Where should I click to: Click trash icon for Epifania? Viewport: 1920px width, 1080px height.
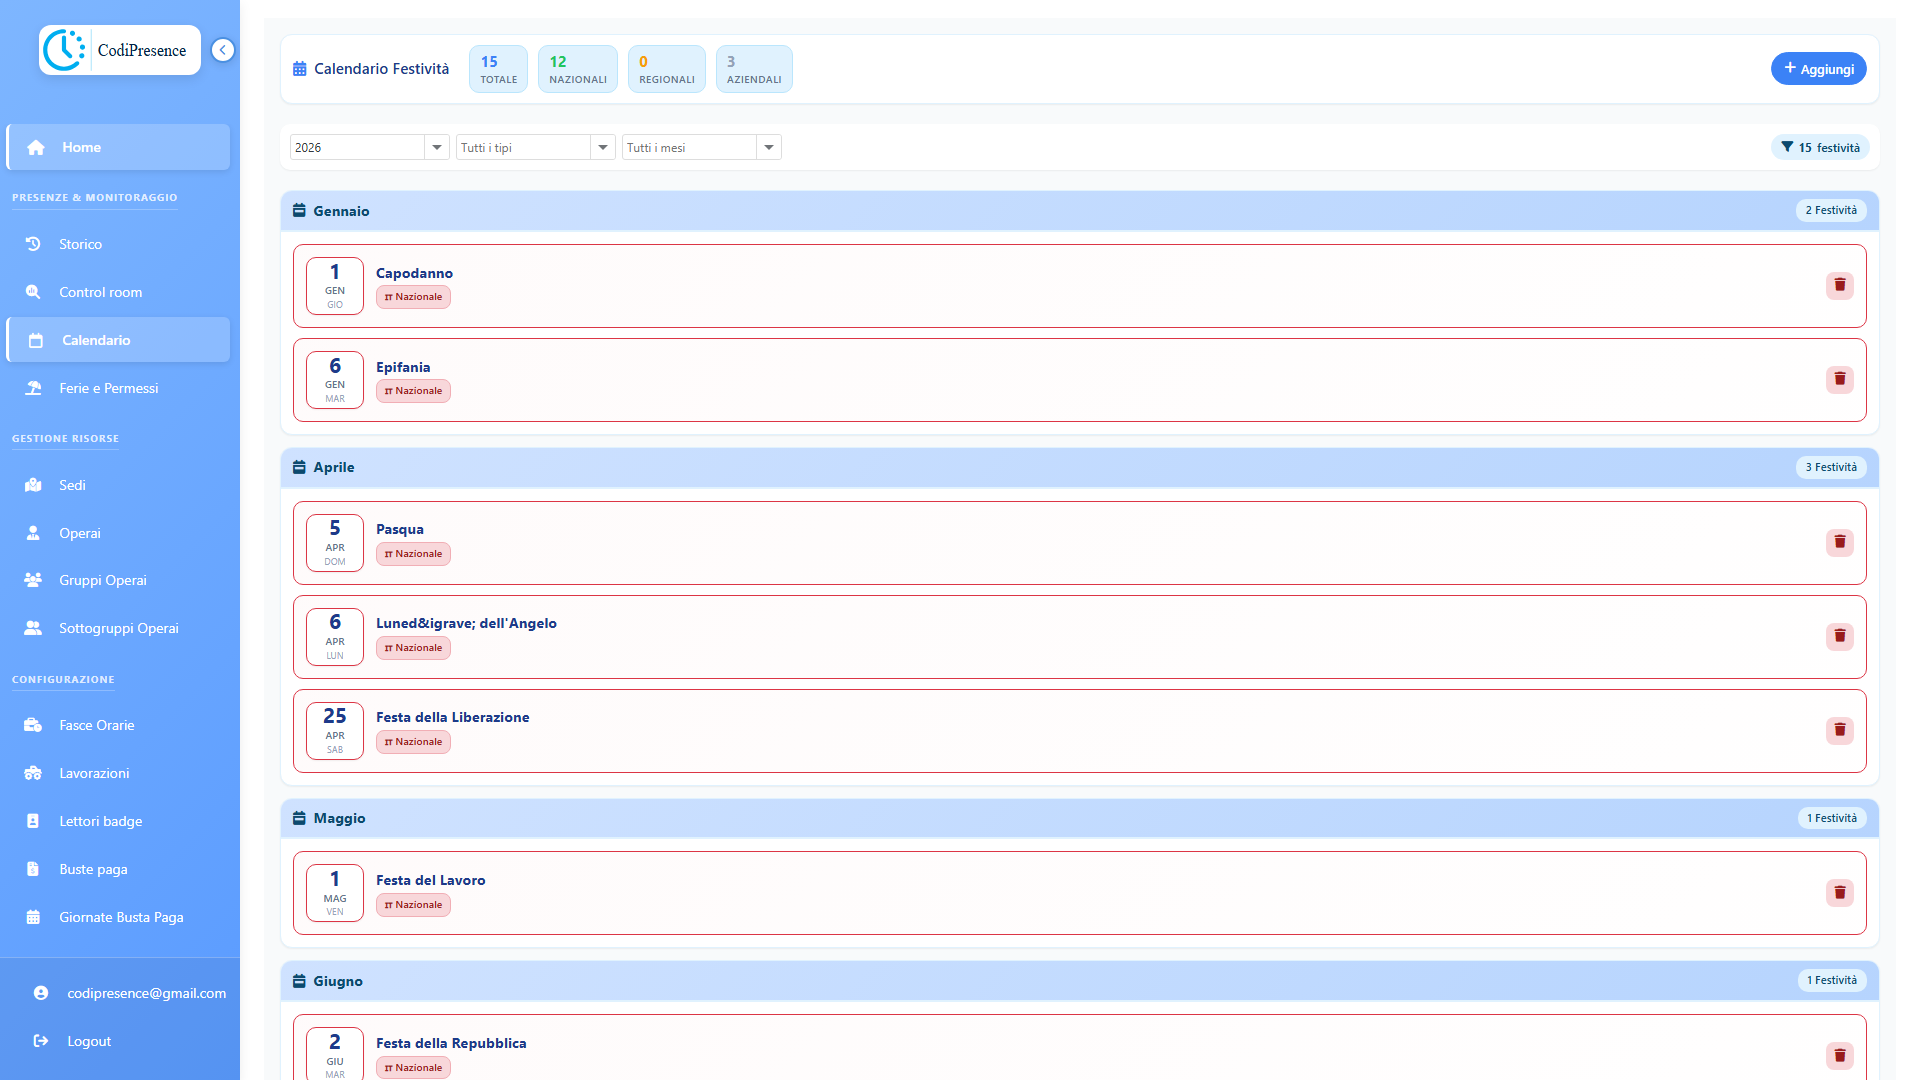click(1839, 380)
